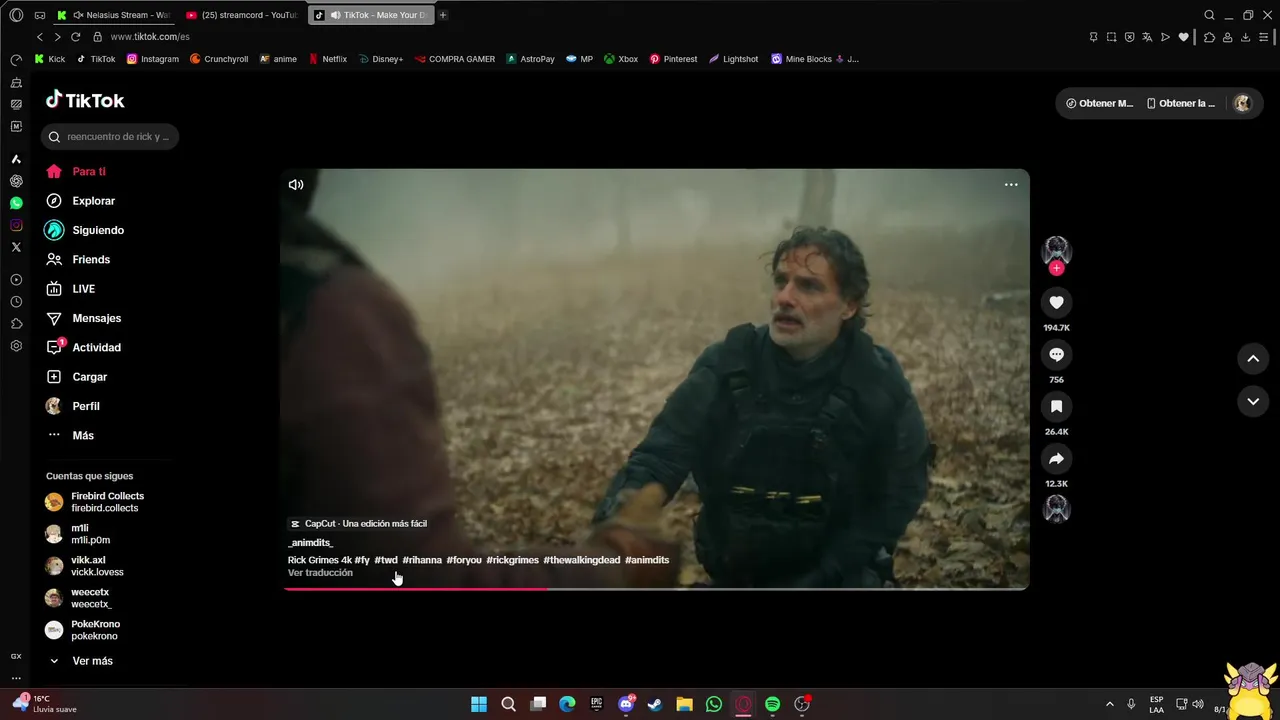Open the profile avatar in the top right

tap(1242, 103)
